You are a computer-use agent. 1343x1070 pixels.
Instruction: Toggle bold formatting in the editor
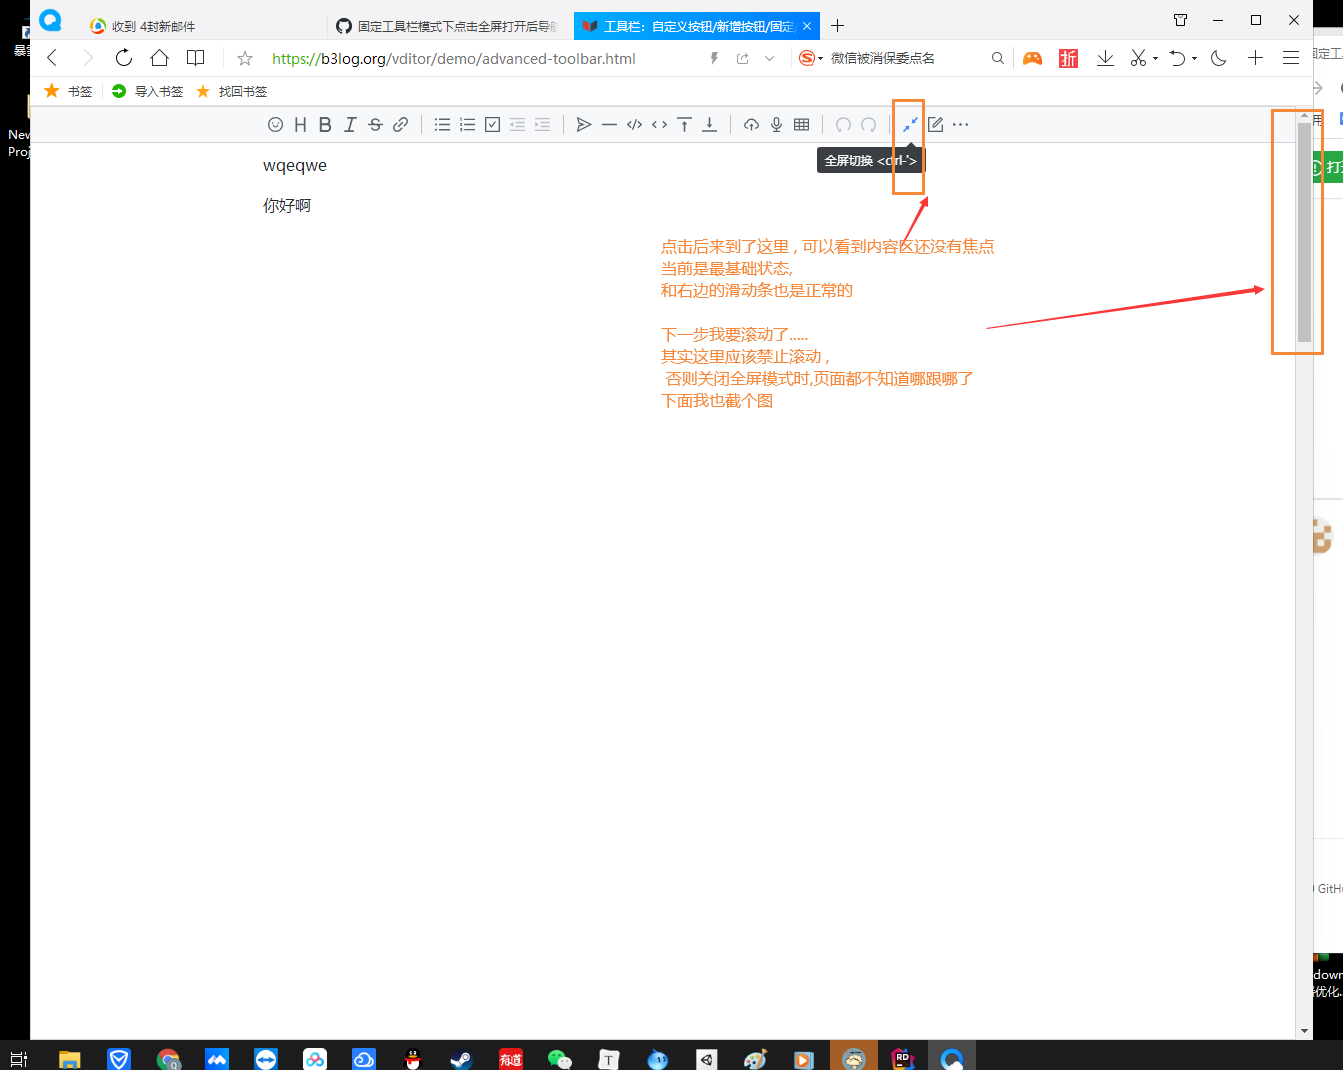(325, 124)
